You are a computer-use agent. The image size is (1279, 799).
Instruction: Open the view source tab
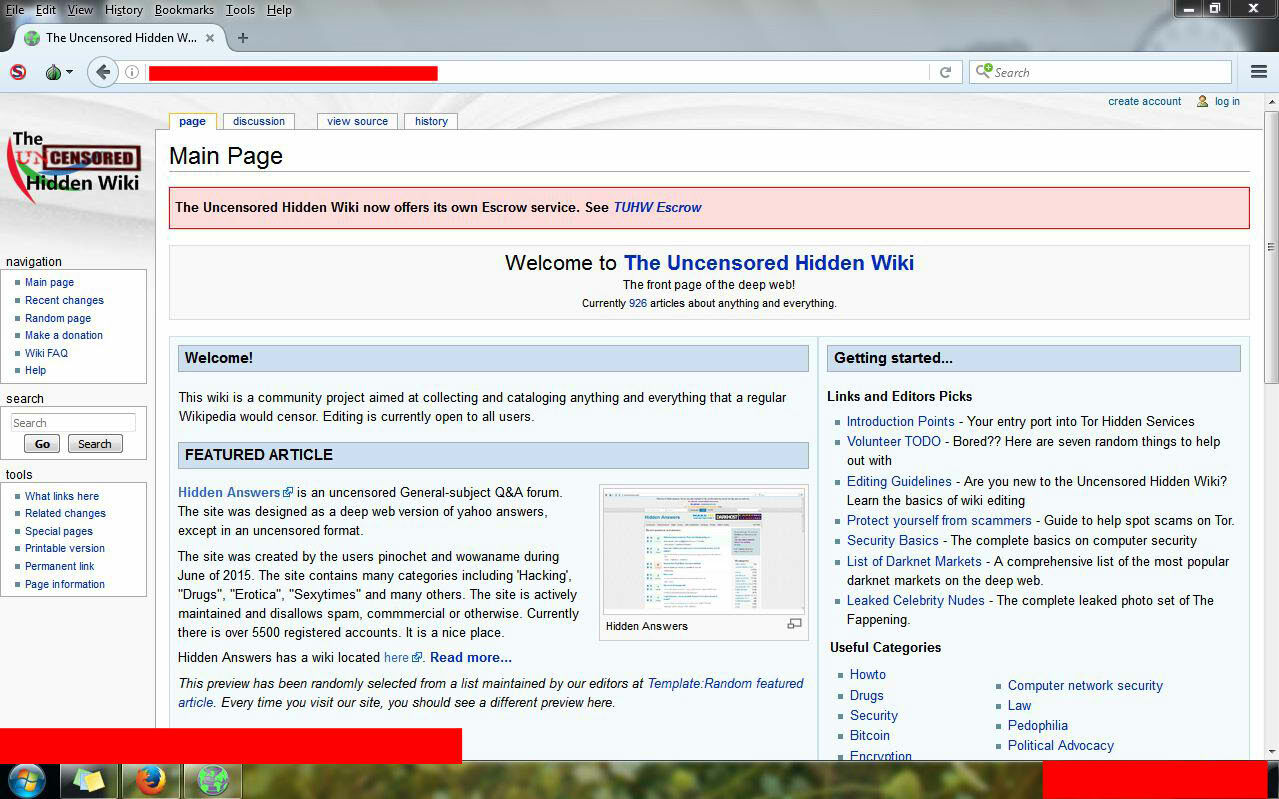click(x=357, y=121)
